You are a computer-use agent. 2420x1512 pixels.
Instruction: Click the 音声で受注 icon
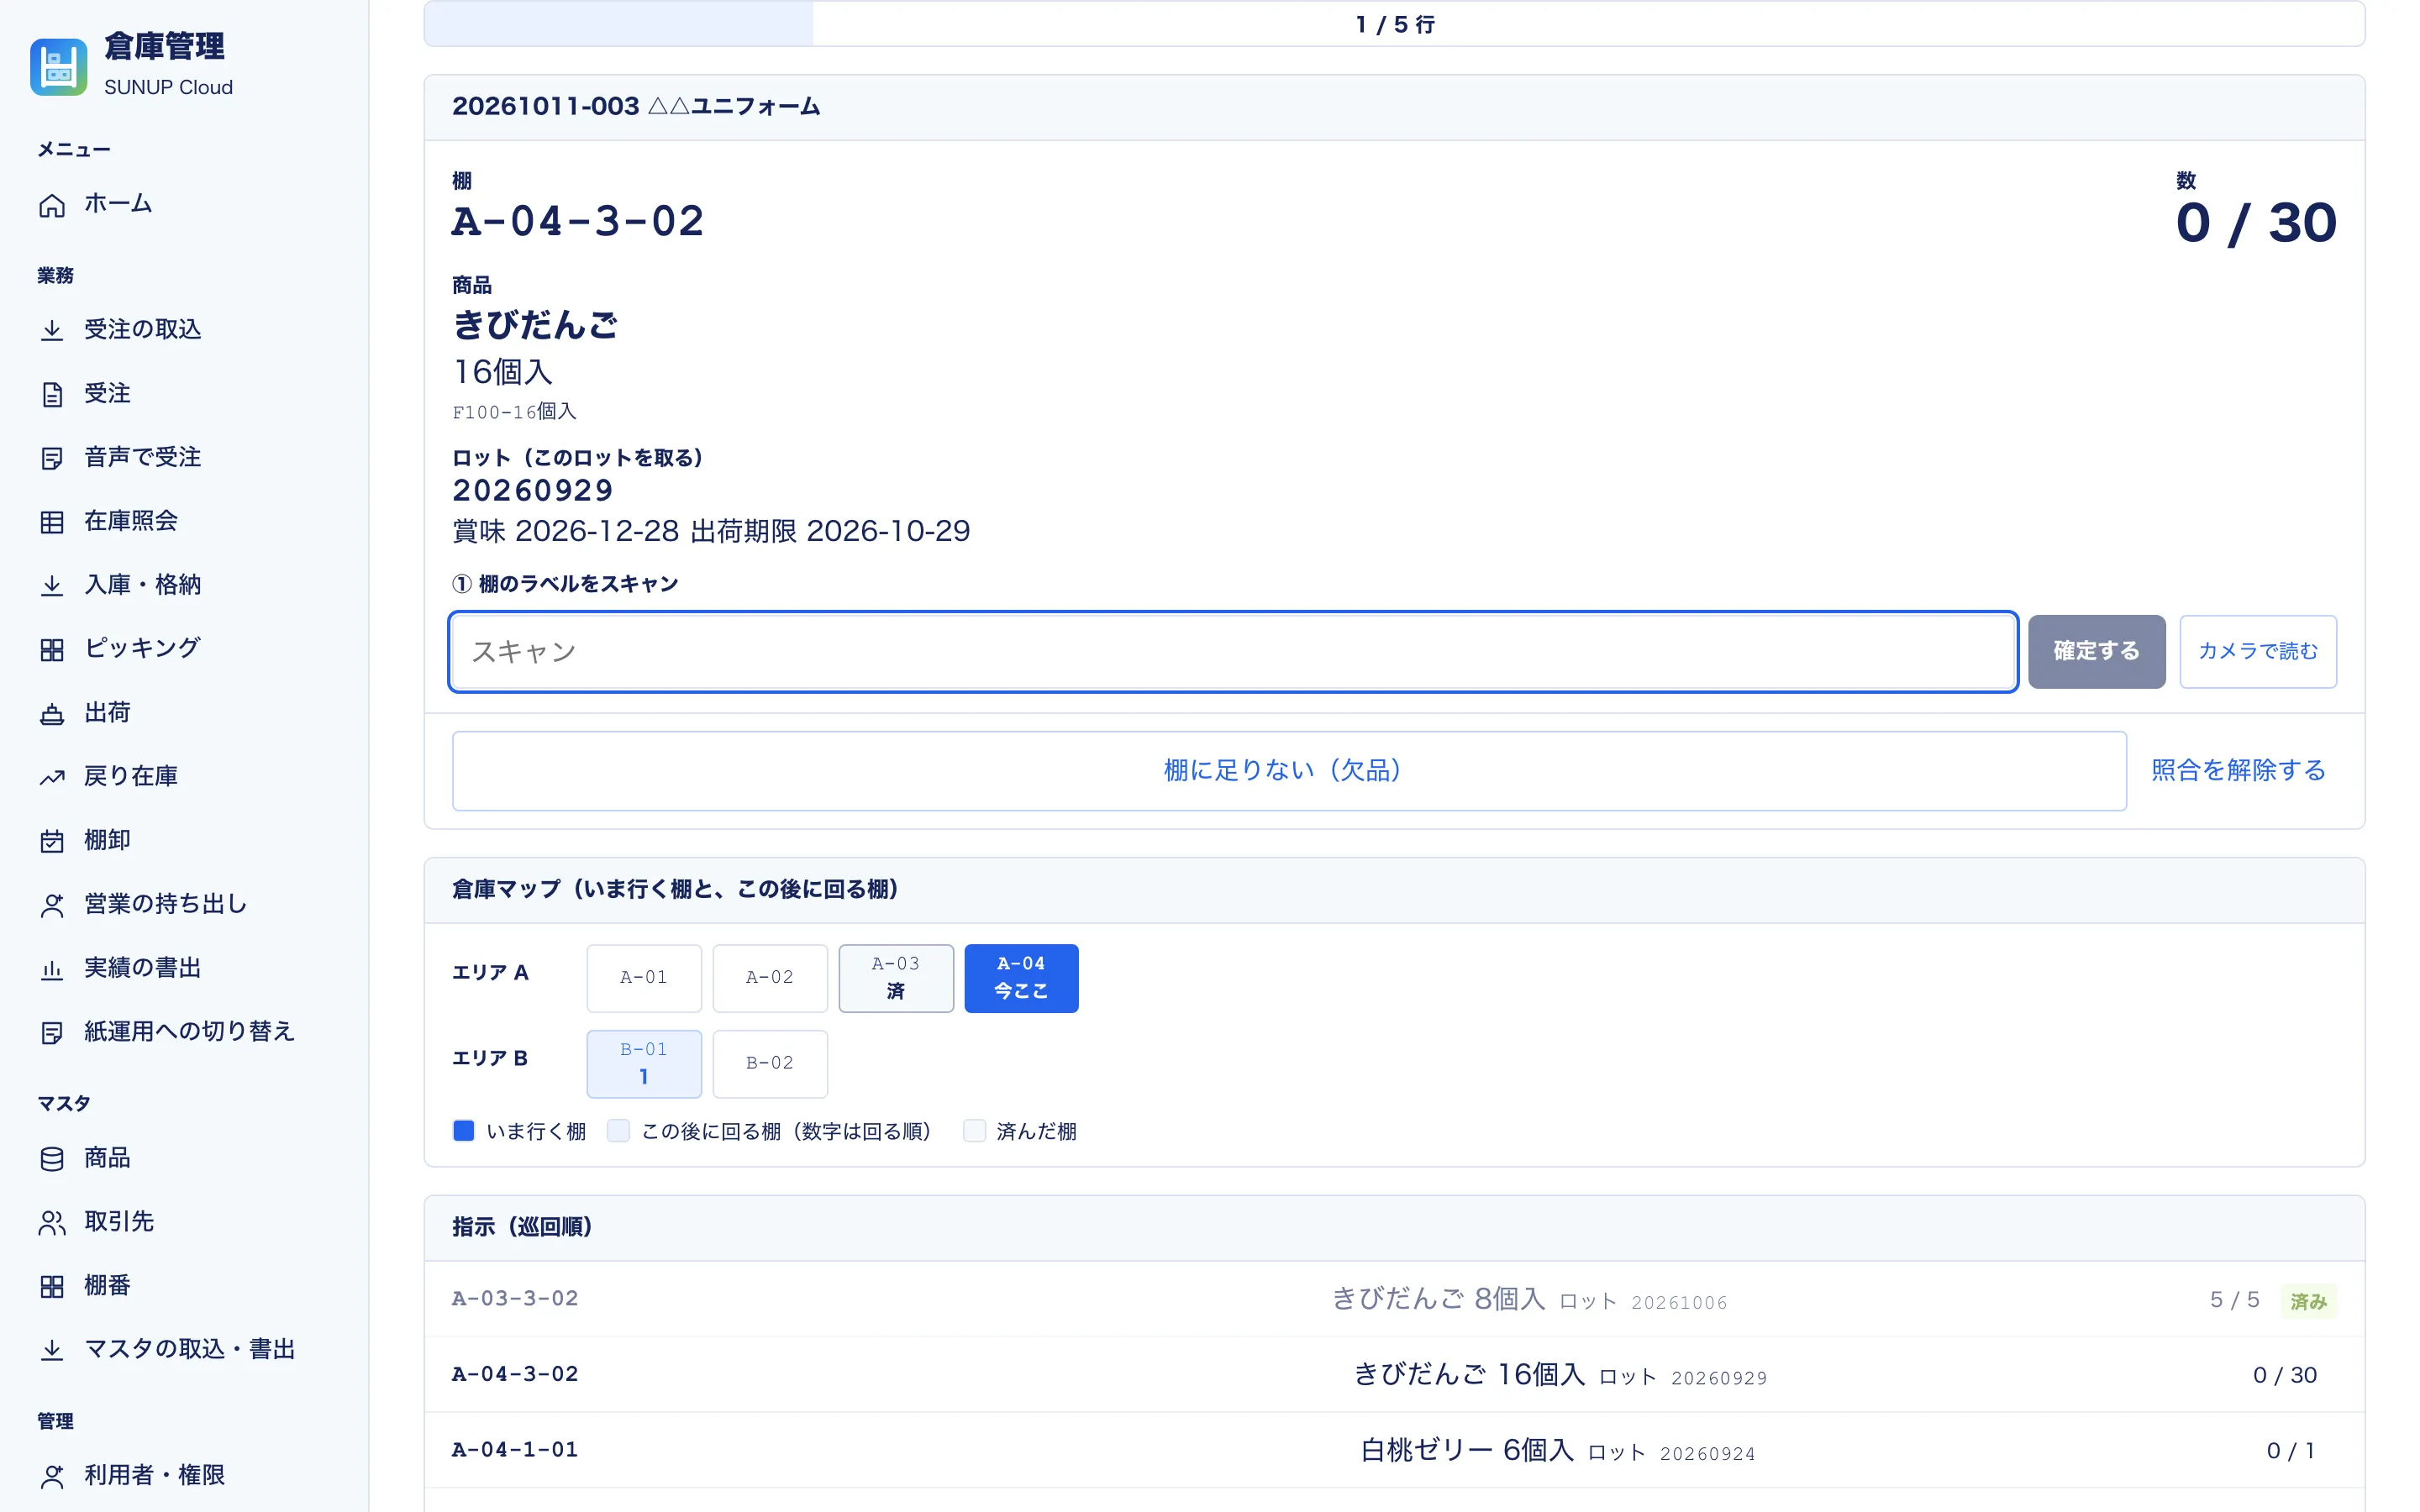click(x=52, y=458)
